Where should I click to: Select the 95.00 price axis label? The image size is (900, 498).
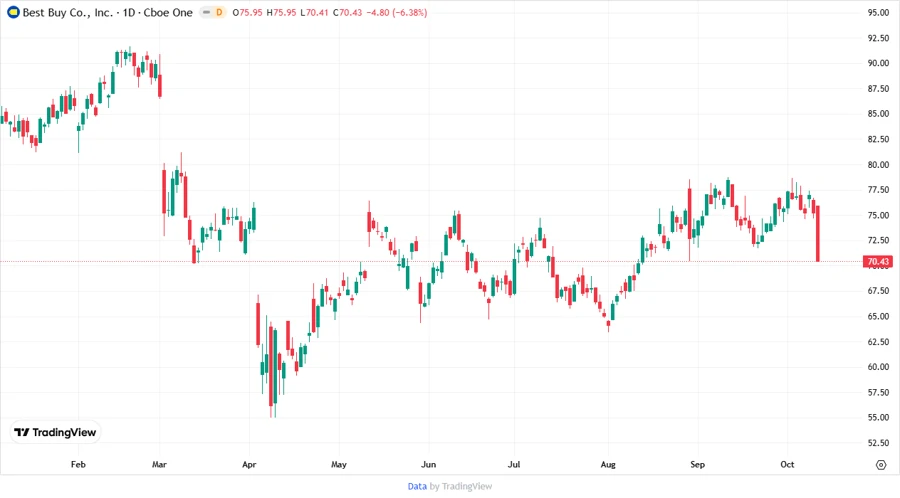[x=878, y=13]
